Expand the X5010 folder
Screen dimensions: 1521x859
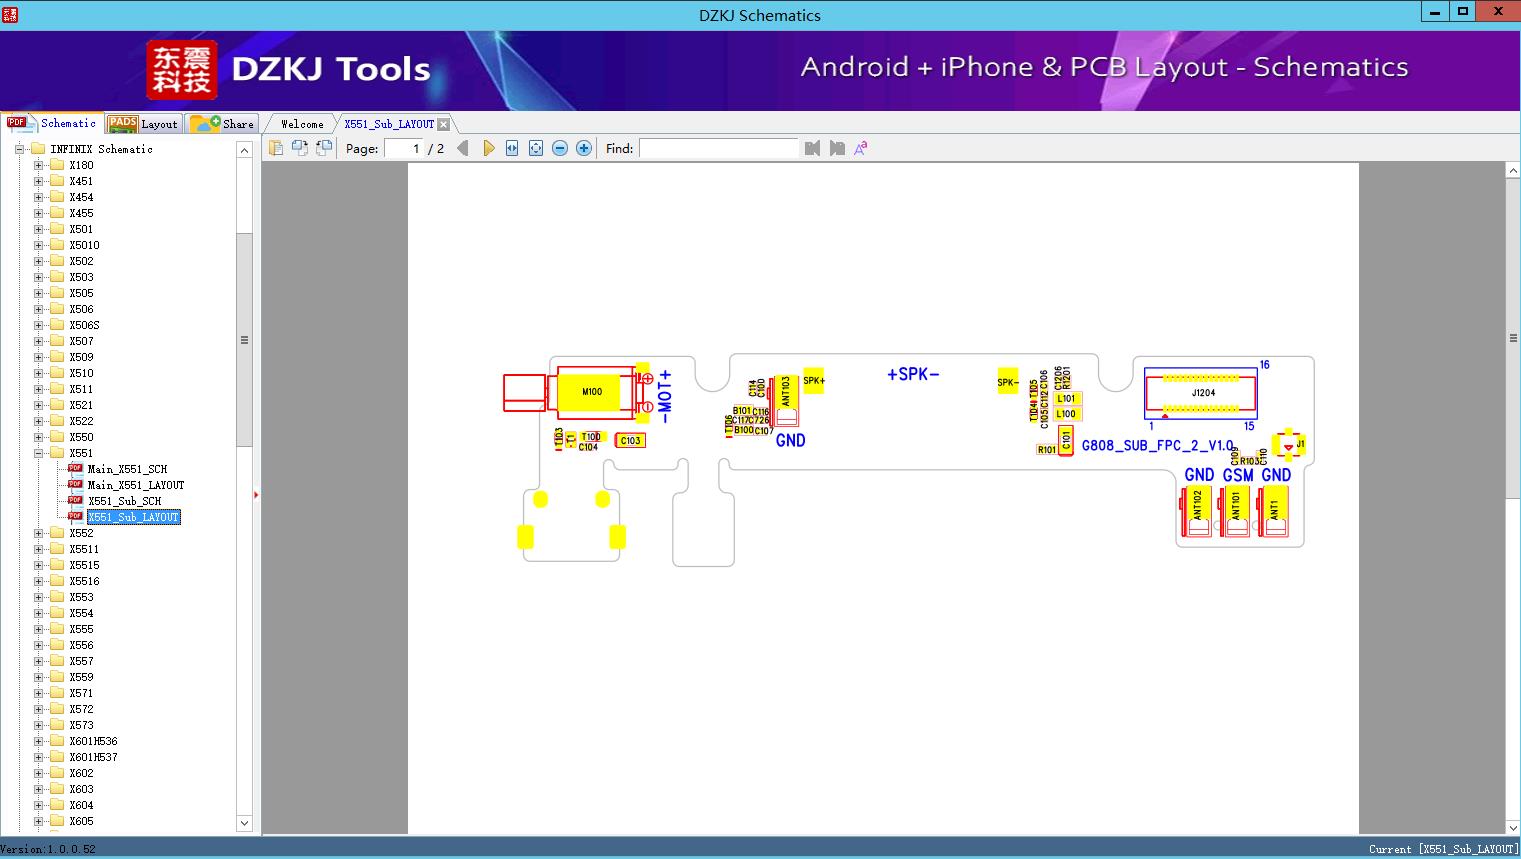(x=39, y=245)
